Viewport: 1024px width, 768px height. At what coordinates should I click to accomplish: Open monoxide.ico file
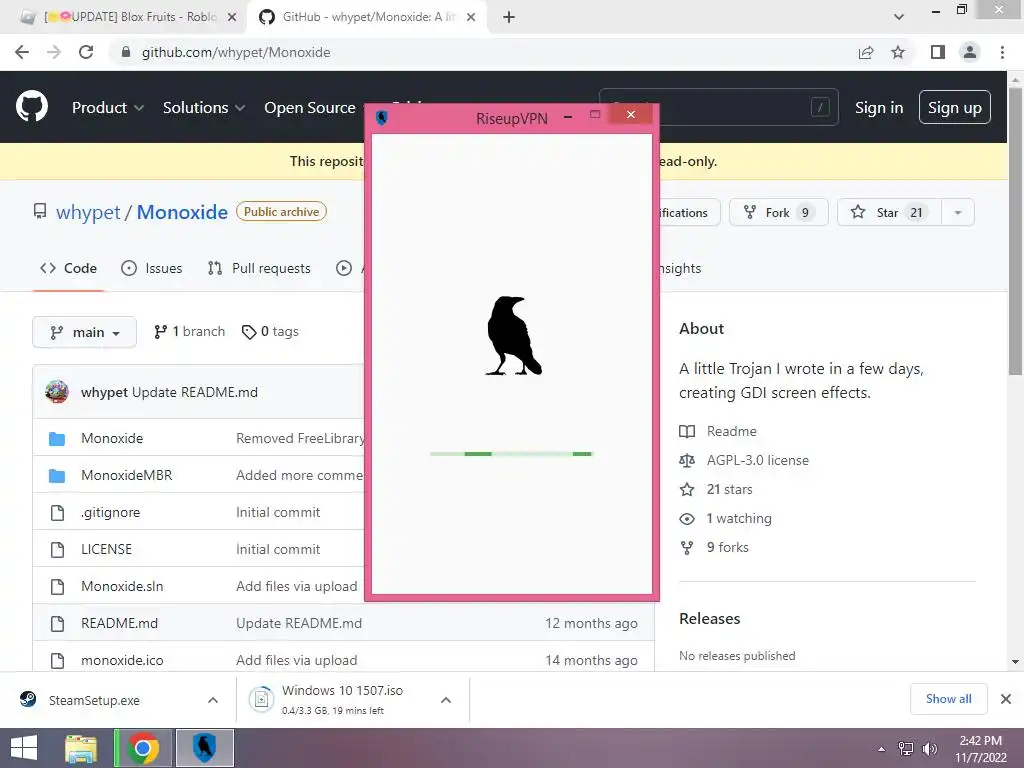pyautogui.click(x=122, y=660)
